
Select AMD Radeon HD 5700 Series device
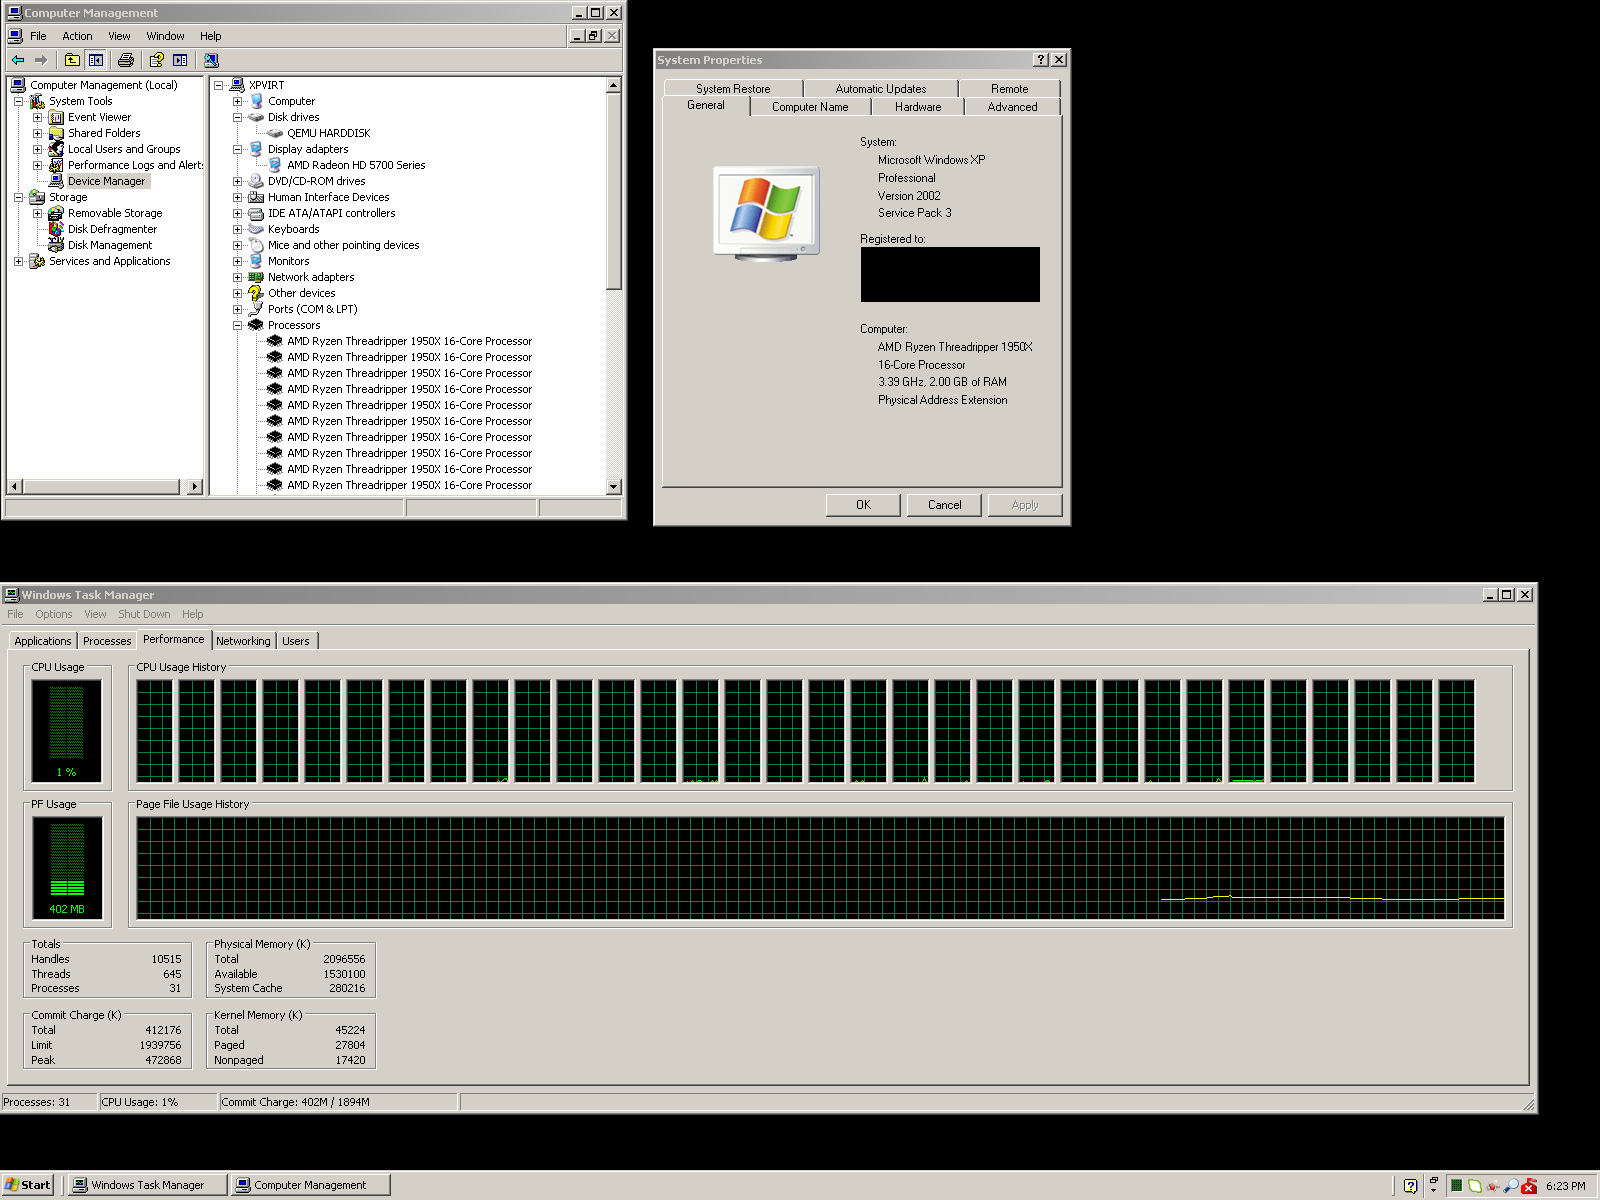(x=355, y=165)
